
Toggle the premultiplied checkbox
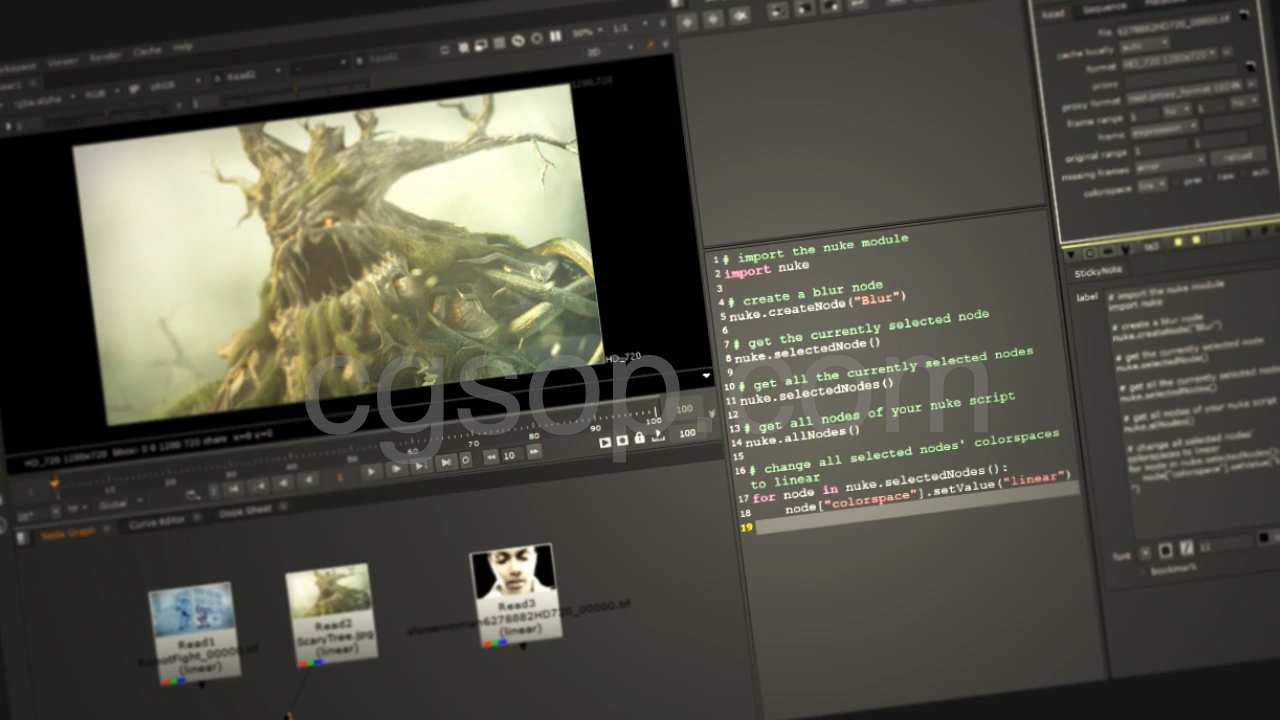(x=1175, y=182)
